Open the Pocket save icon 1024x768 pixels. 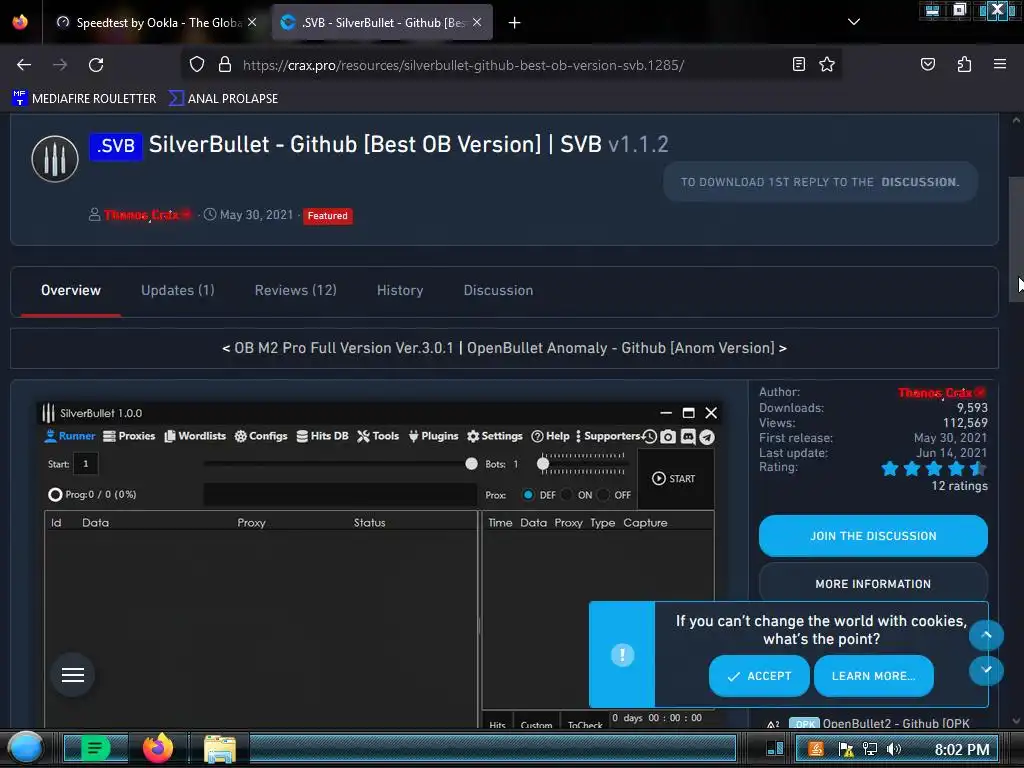(x=927, y=64)
